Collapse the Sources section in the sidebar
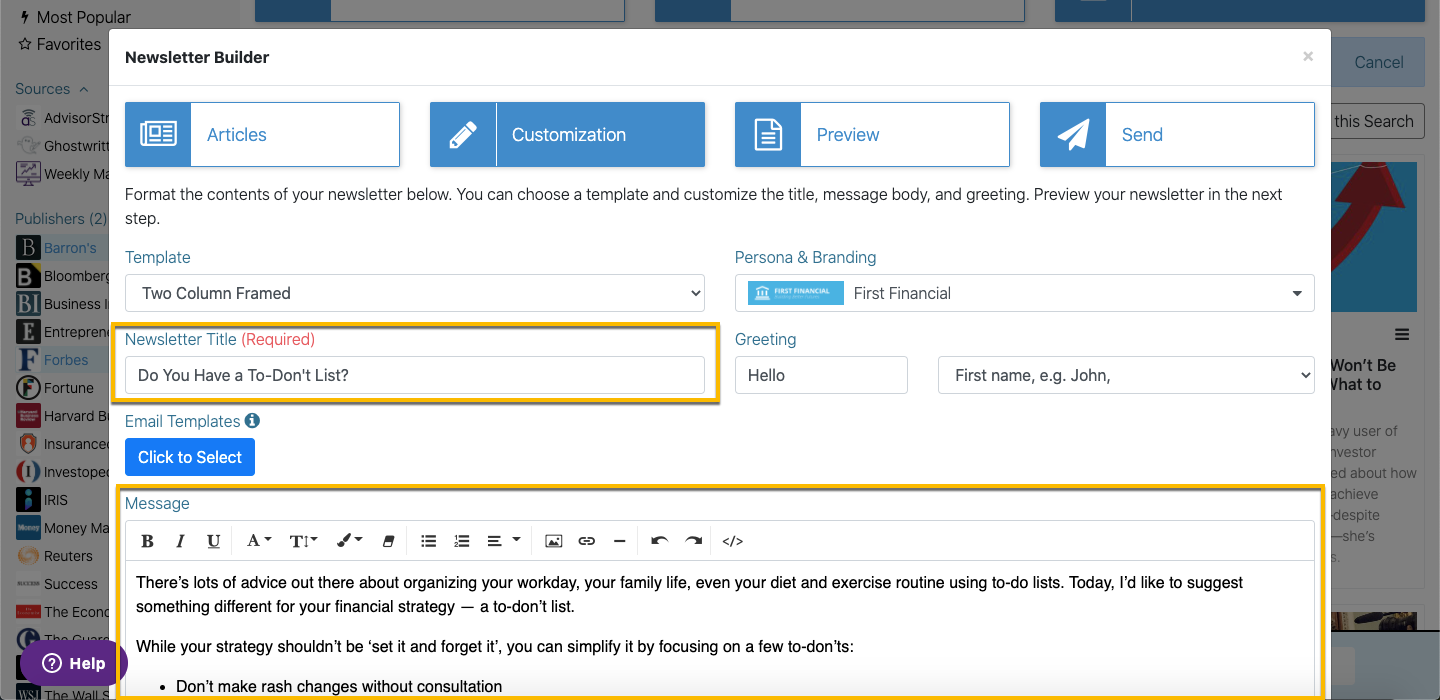The width and height of the screenshot is (1440, 700). pos(52,89)
